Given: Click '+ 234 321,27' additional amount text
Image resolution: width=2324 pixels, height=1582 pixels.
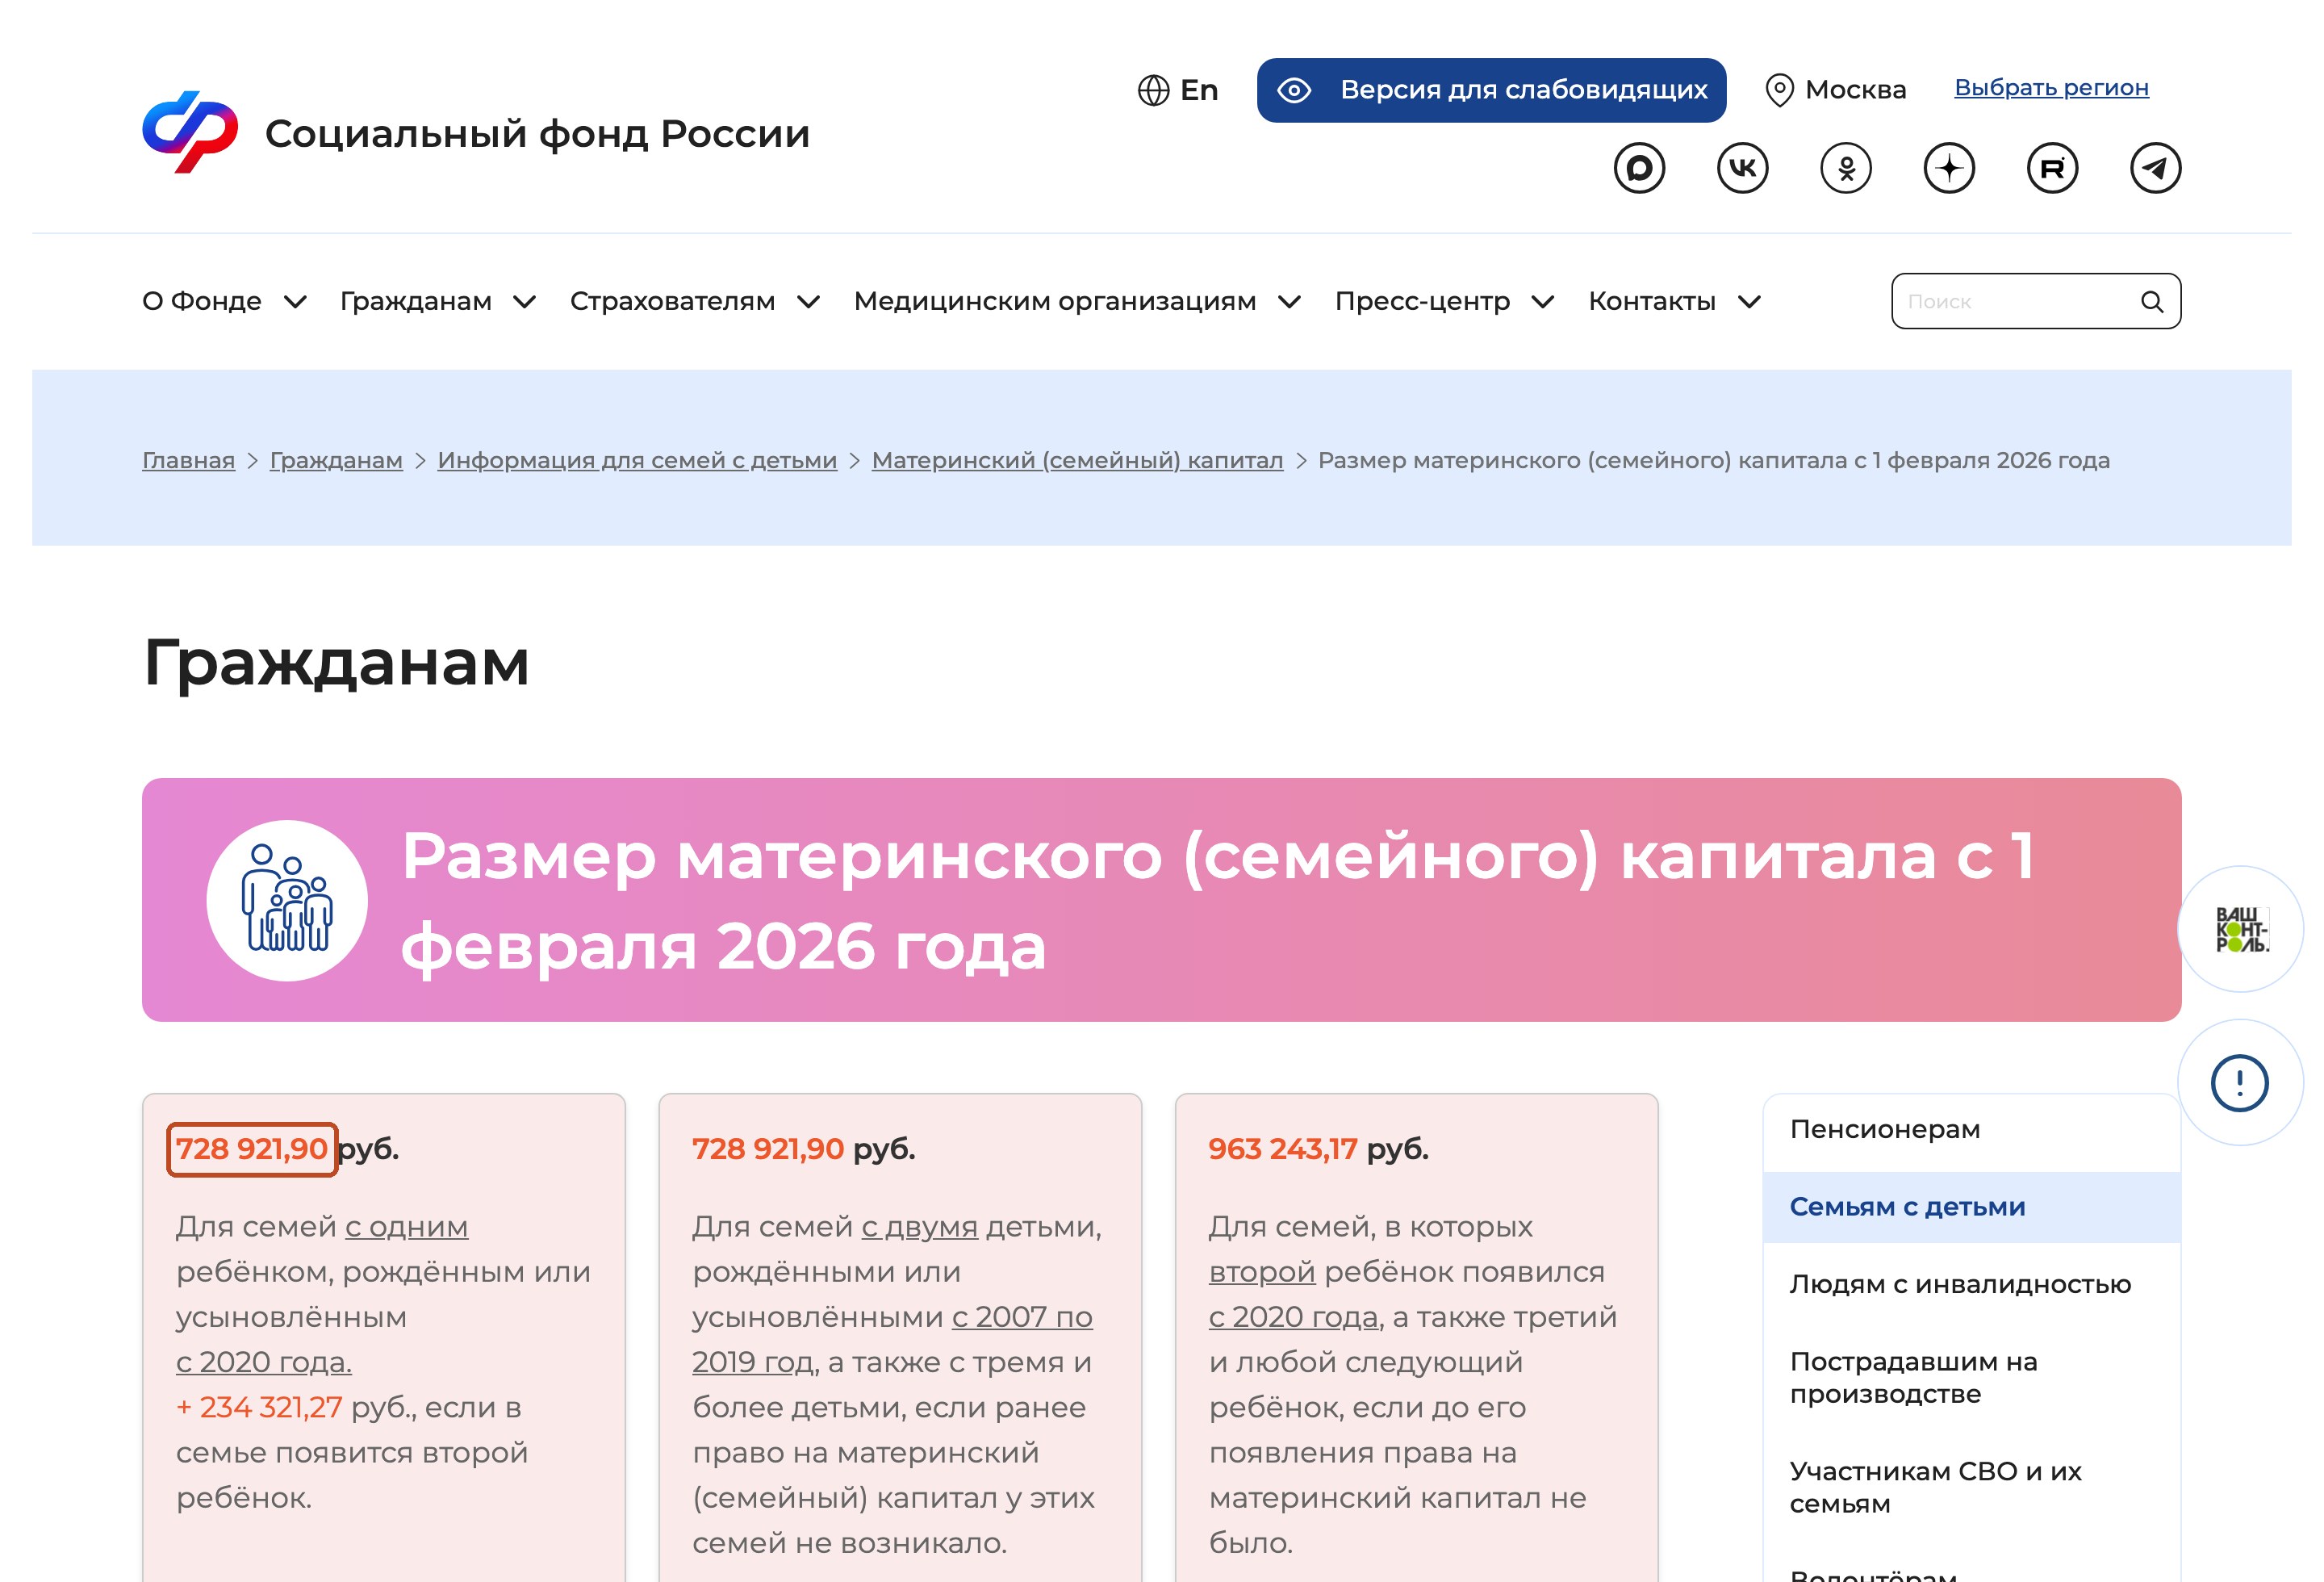Looking at the screenshot, I should tap(259, 1407).
